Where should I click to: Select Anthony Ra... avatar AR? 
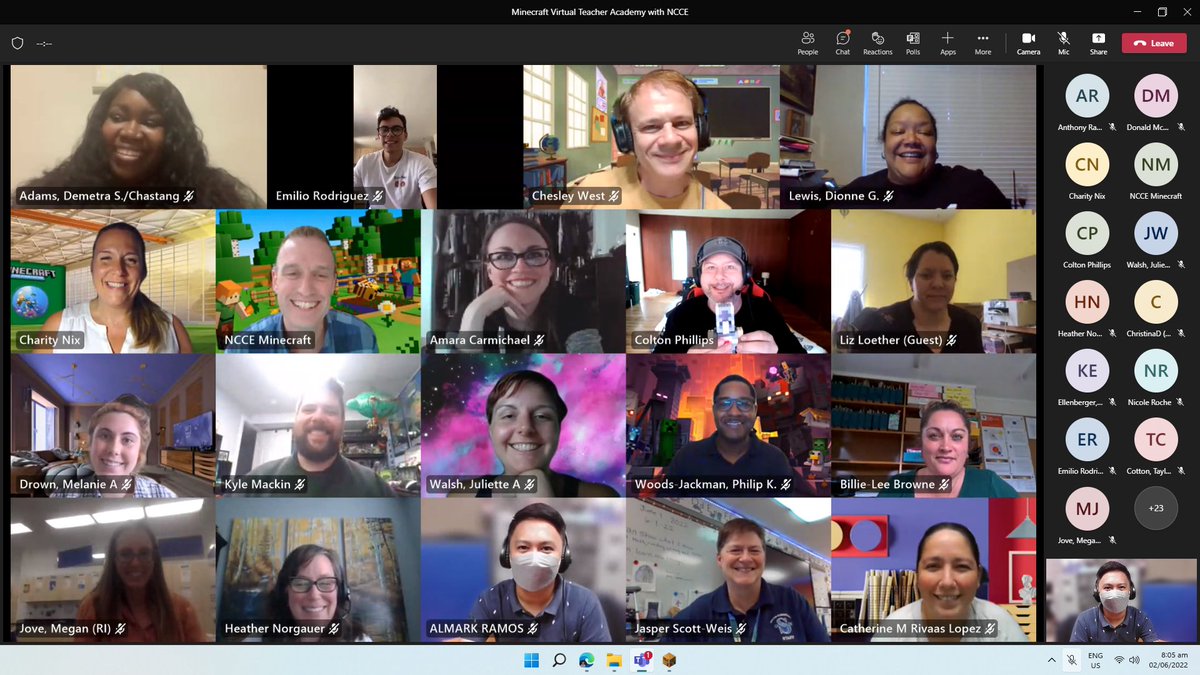point(1087,96)
